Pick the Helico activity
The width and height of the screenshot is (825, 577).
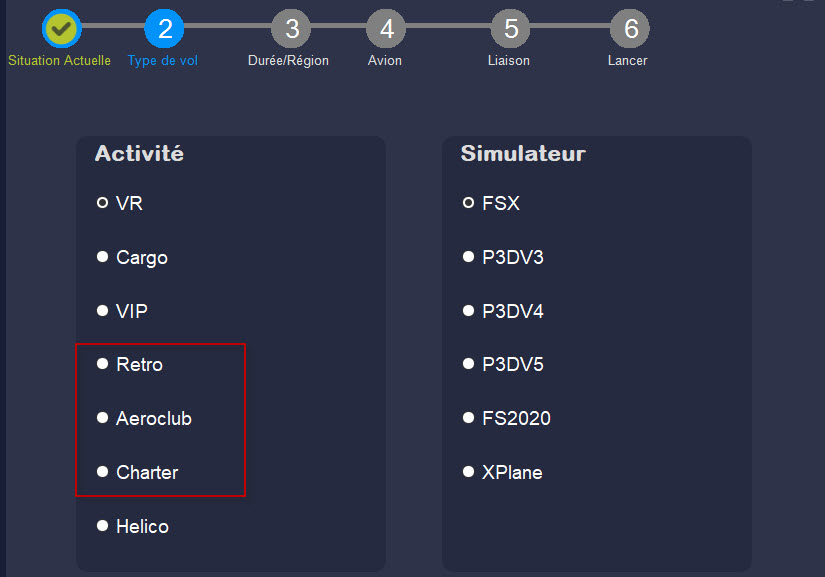click(x=133, y=527)
